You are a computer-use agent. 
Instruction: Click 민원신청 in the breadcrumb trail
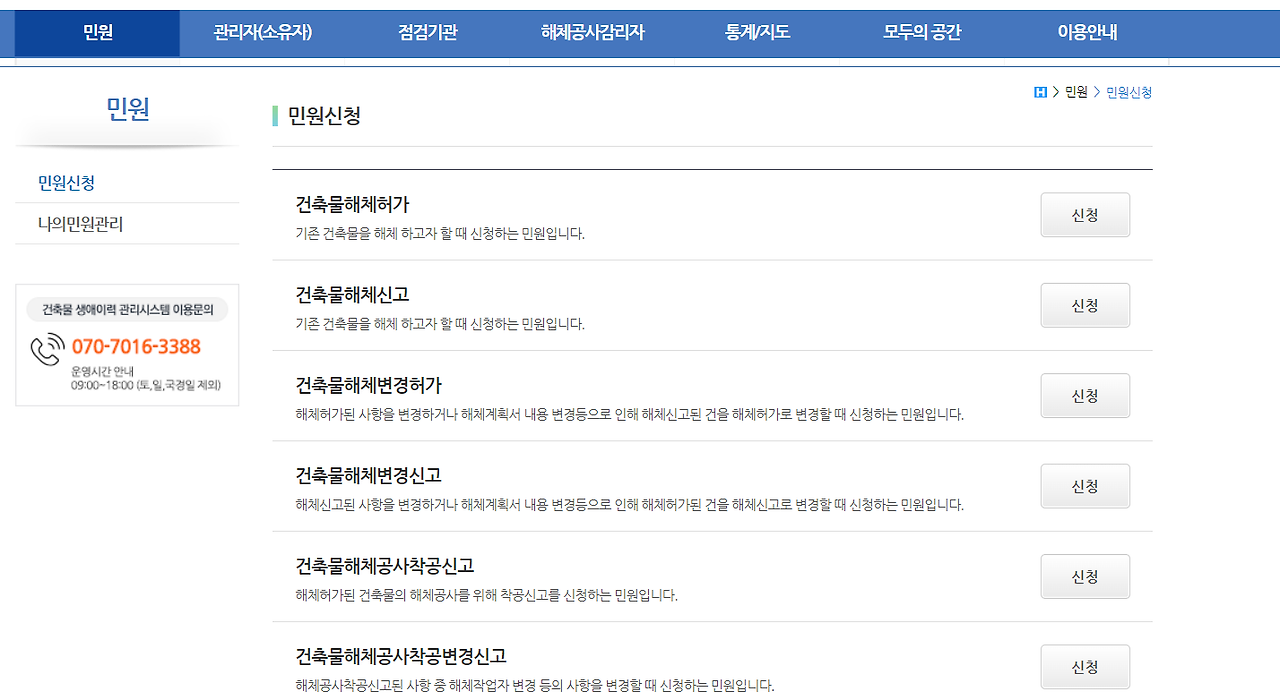click(1128, 92)
